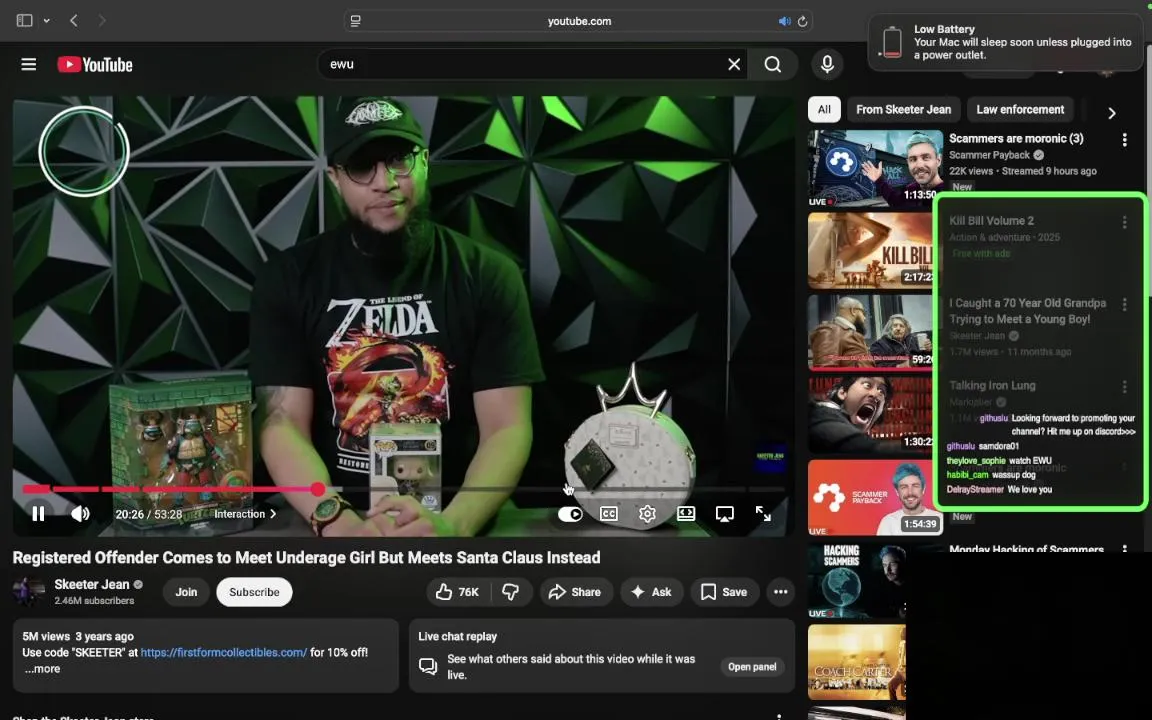Dislike the video
Viewport: 1152px width, 720px height.
(511, 591)
